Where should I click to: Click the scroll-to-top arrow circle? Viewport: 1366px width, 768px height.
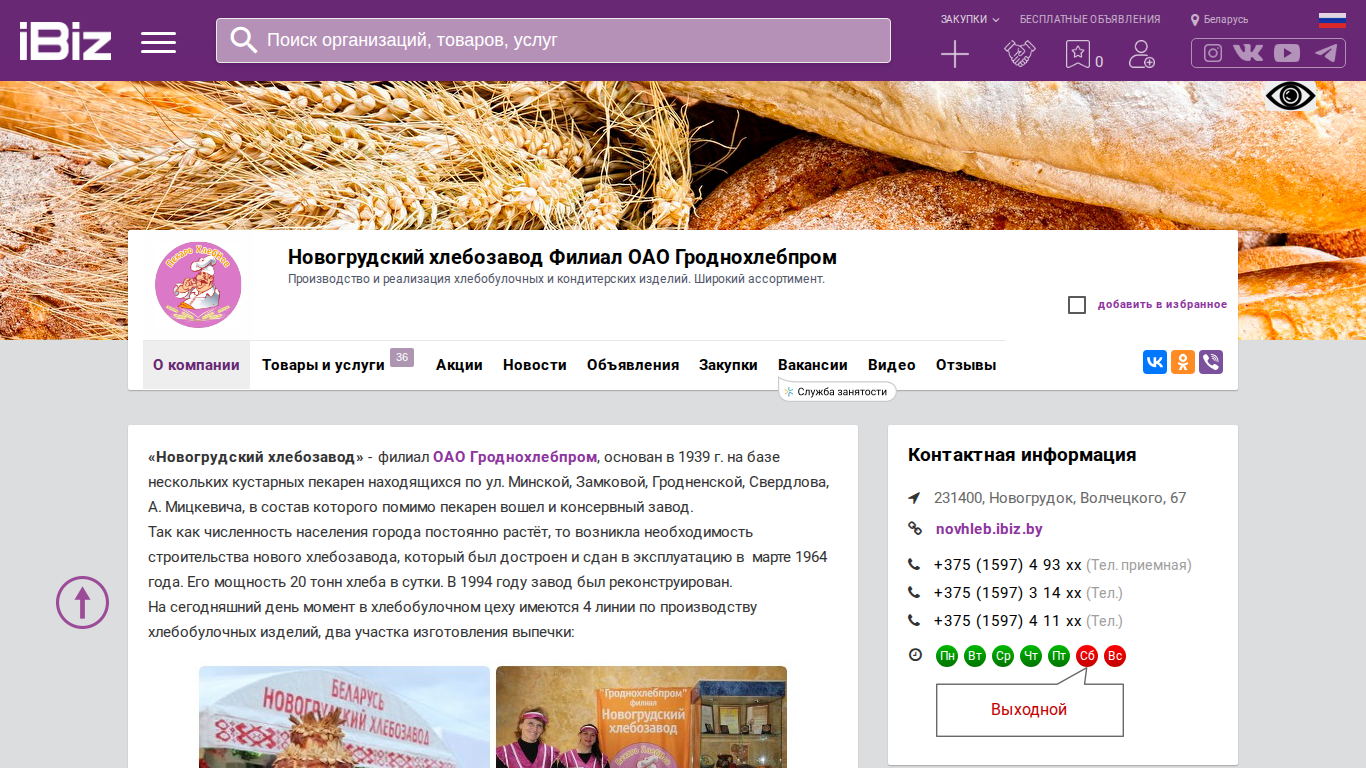82,602
